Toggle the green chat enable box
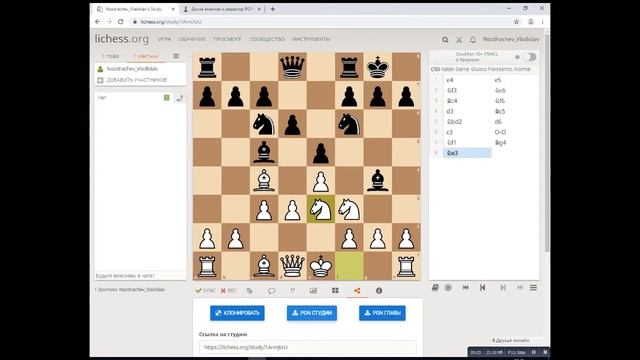The height and width of the screenshot is (360, 640). (x=167, y=98)
